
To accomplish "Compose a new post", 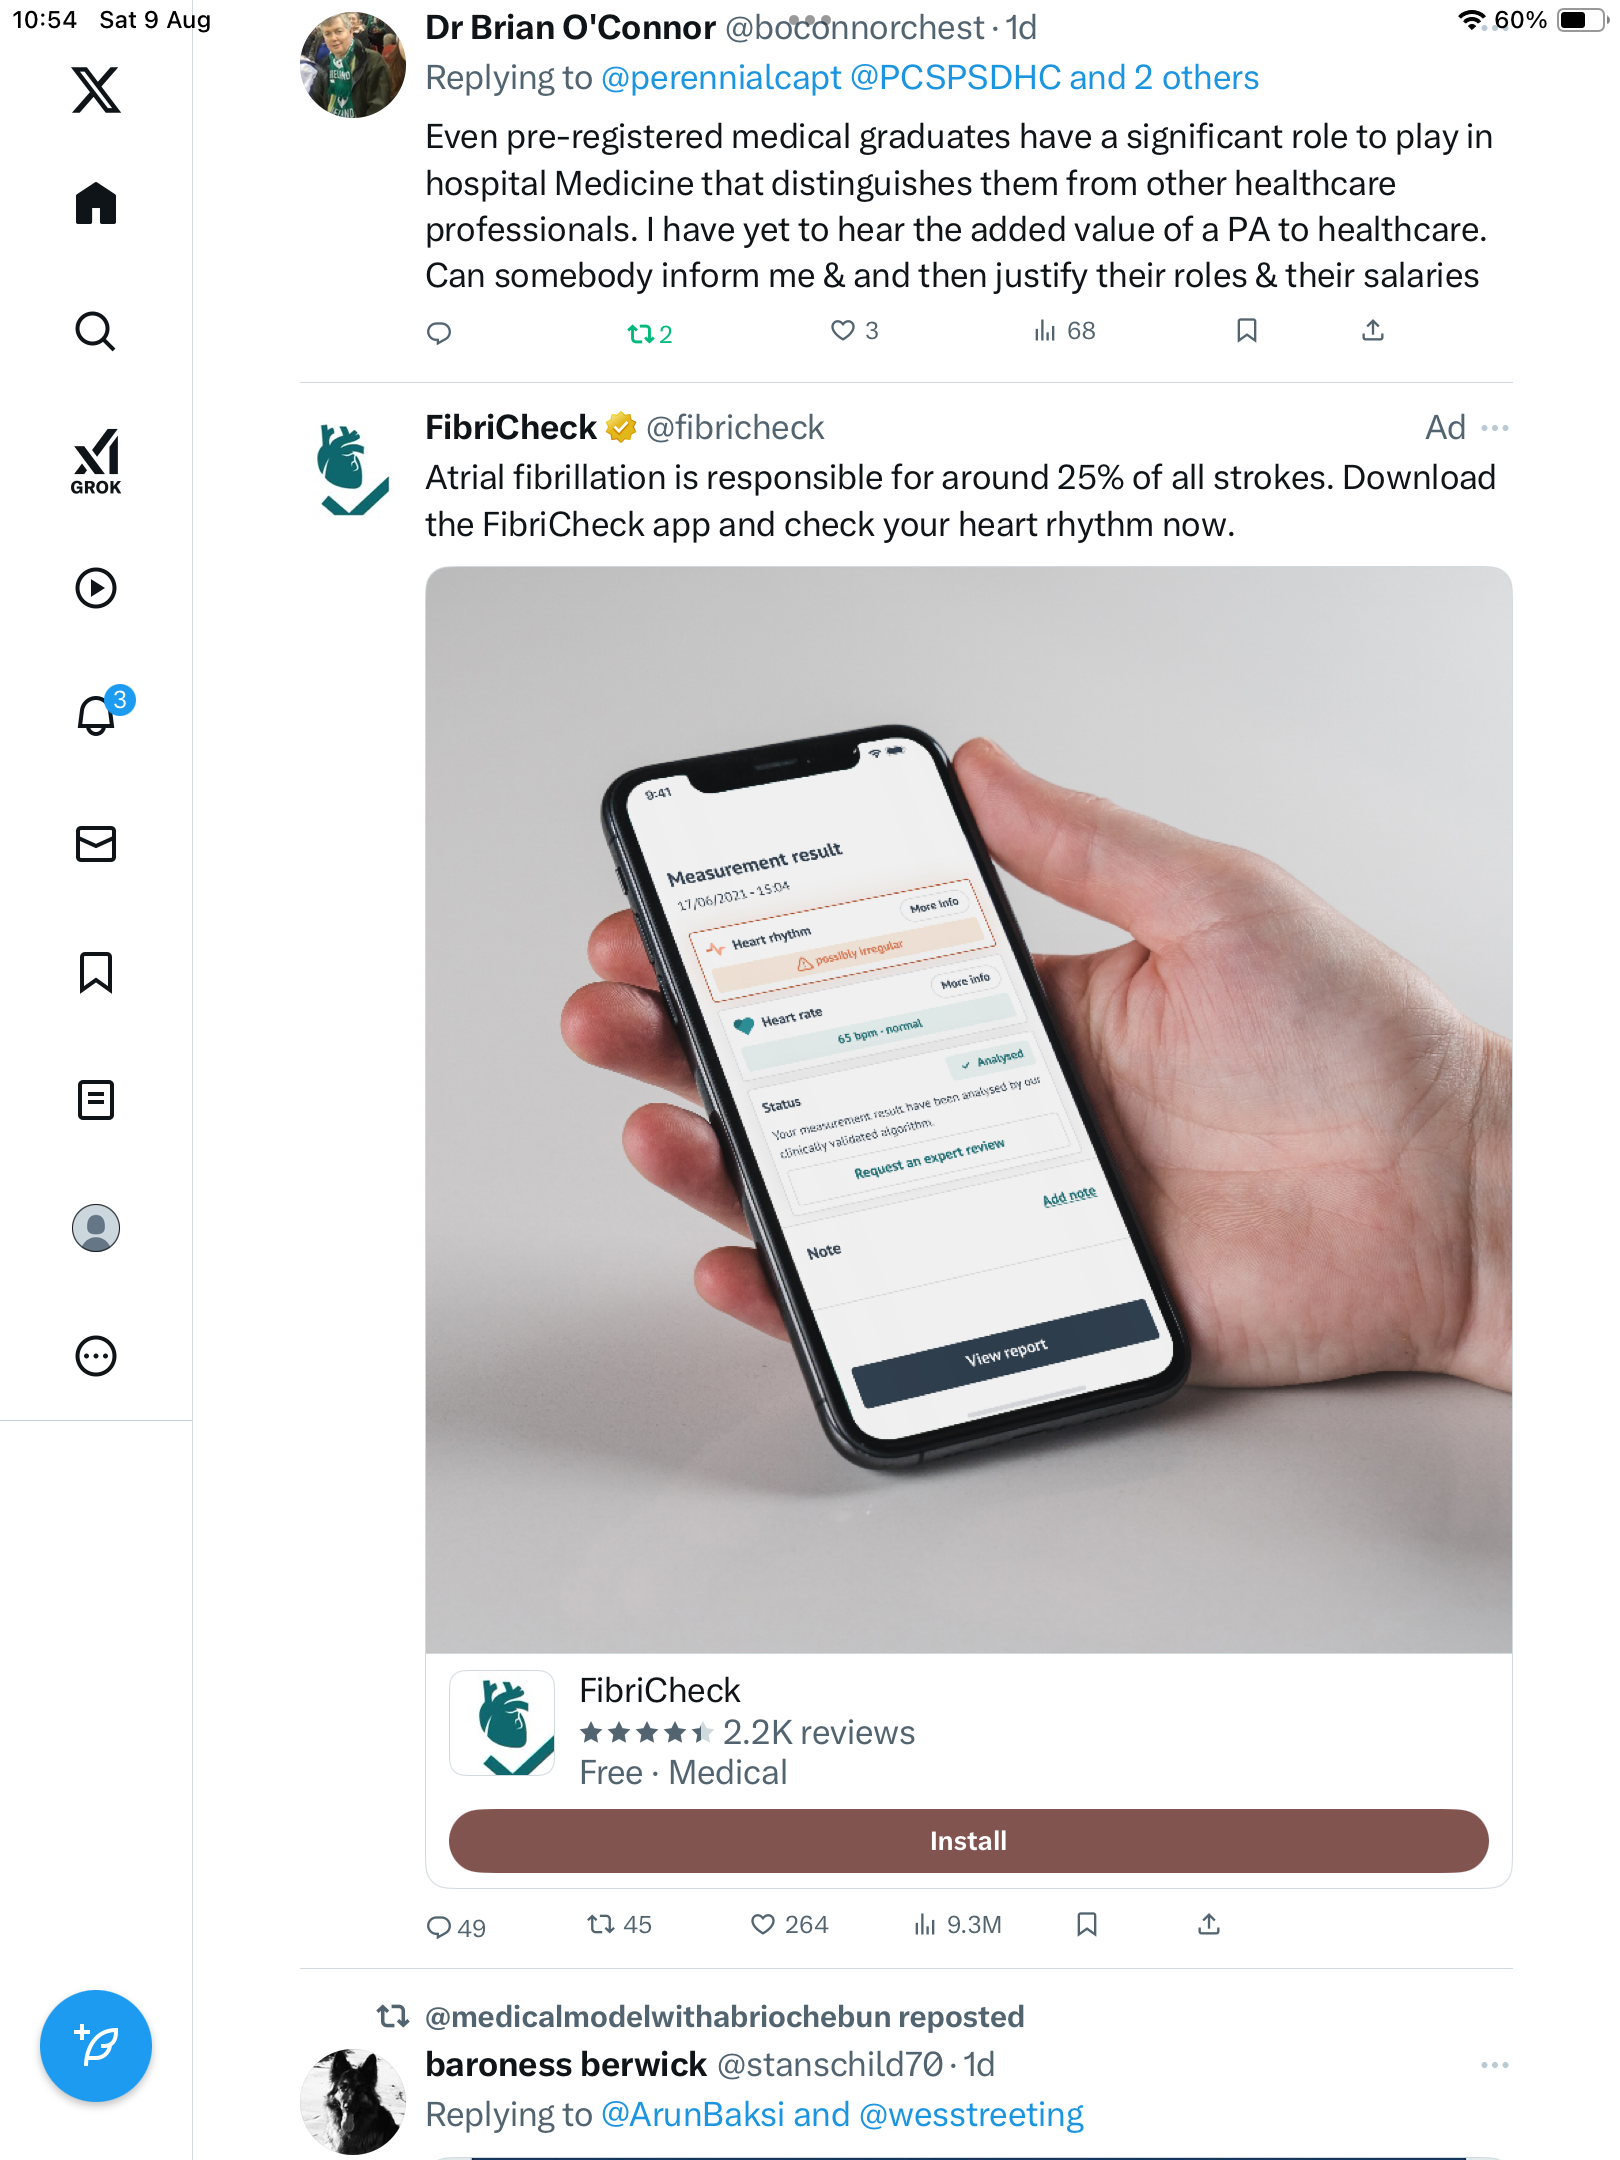I will [x=96, y=2046].
